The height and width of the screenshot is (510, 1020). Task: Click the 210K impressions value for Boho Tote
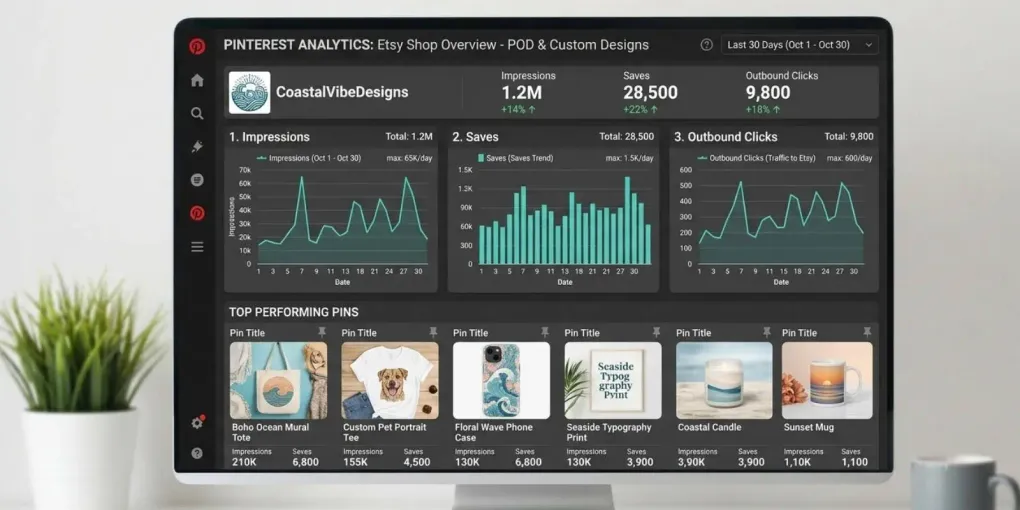pyautogui.click(x=245, y=463)
